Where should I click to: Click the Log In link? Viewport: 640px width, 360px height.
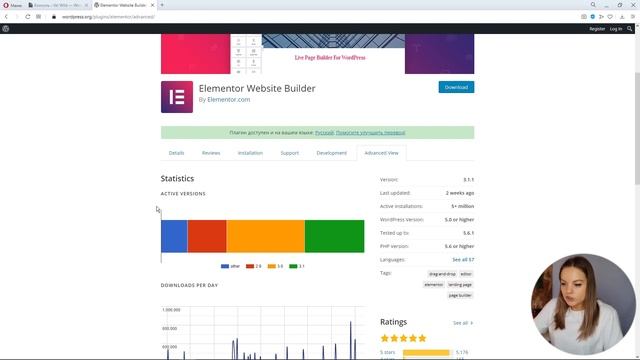(616, 29)
